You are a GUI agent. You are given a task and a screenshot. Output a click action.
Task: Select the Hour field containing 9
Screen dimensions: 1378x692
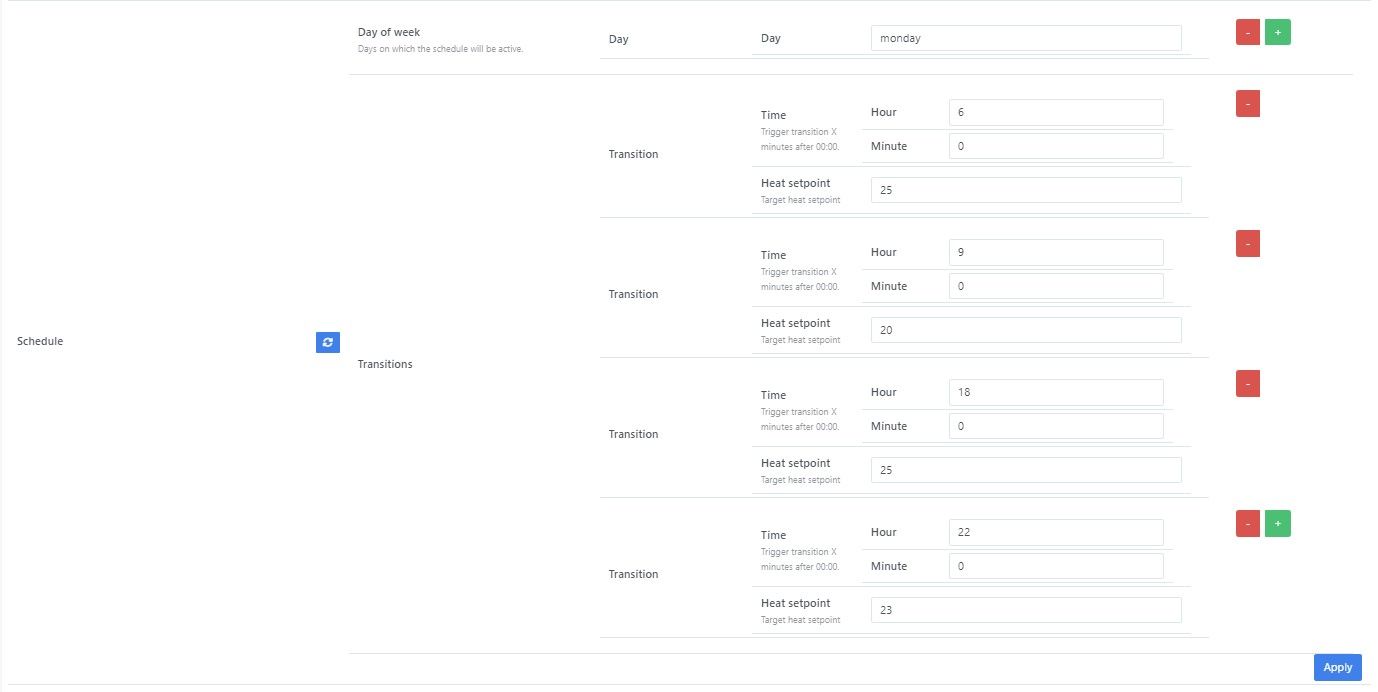tap(1055, 252)
